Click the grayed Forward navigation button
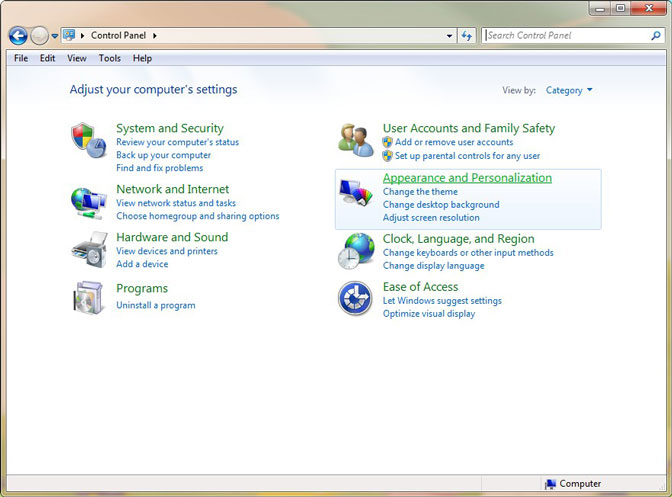The width and height of the screenshot is (672, 497). pyautogui.click(x=39, y=36)
